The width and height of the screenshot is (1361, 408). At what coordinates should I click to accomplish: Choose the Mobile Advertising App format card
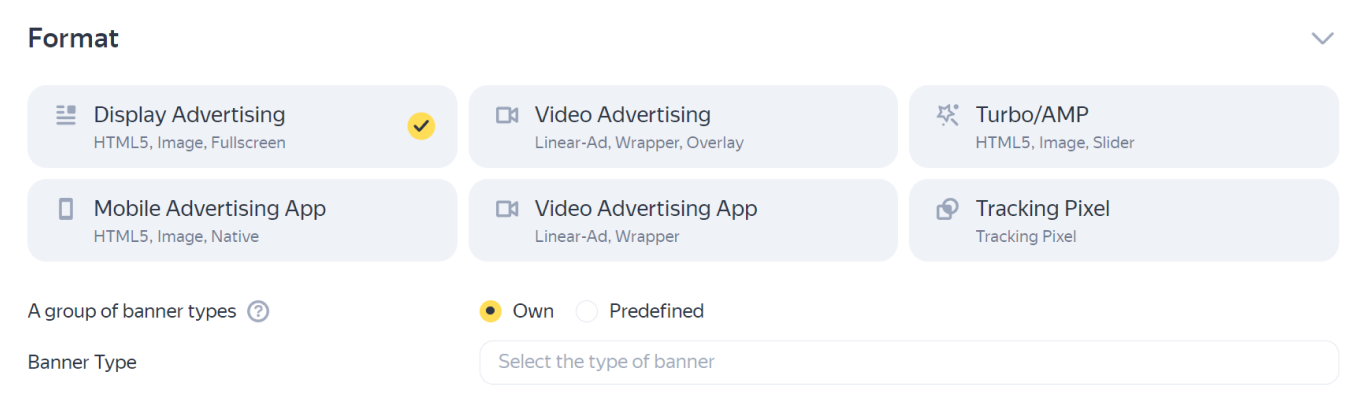(242, 220)
